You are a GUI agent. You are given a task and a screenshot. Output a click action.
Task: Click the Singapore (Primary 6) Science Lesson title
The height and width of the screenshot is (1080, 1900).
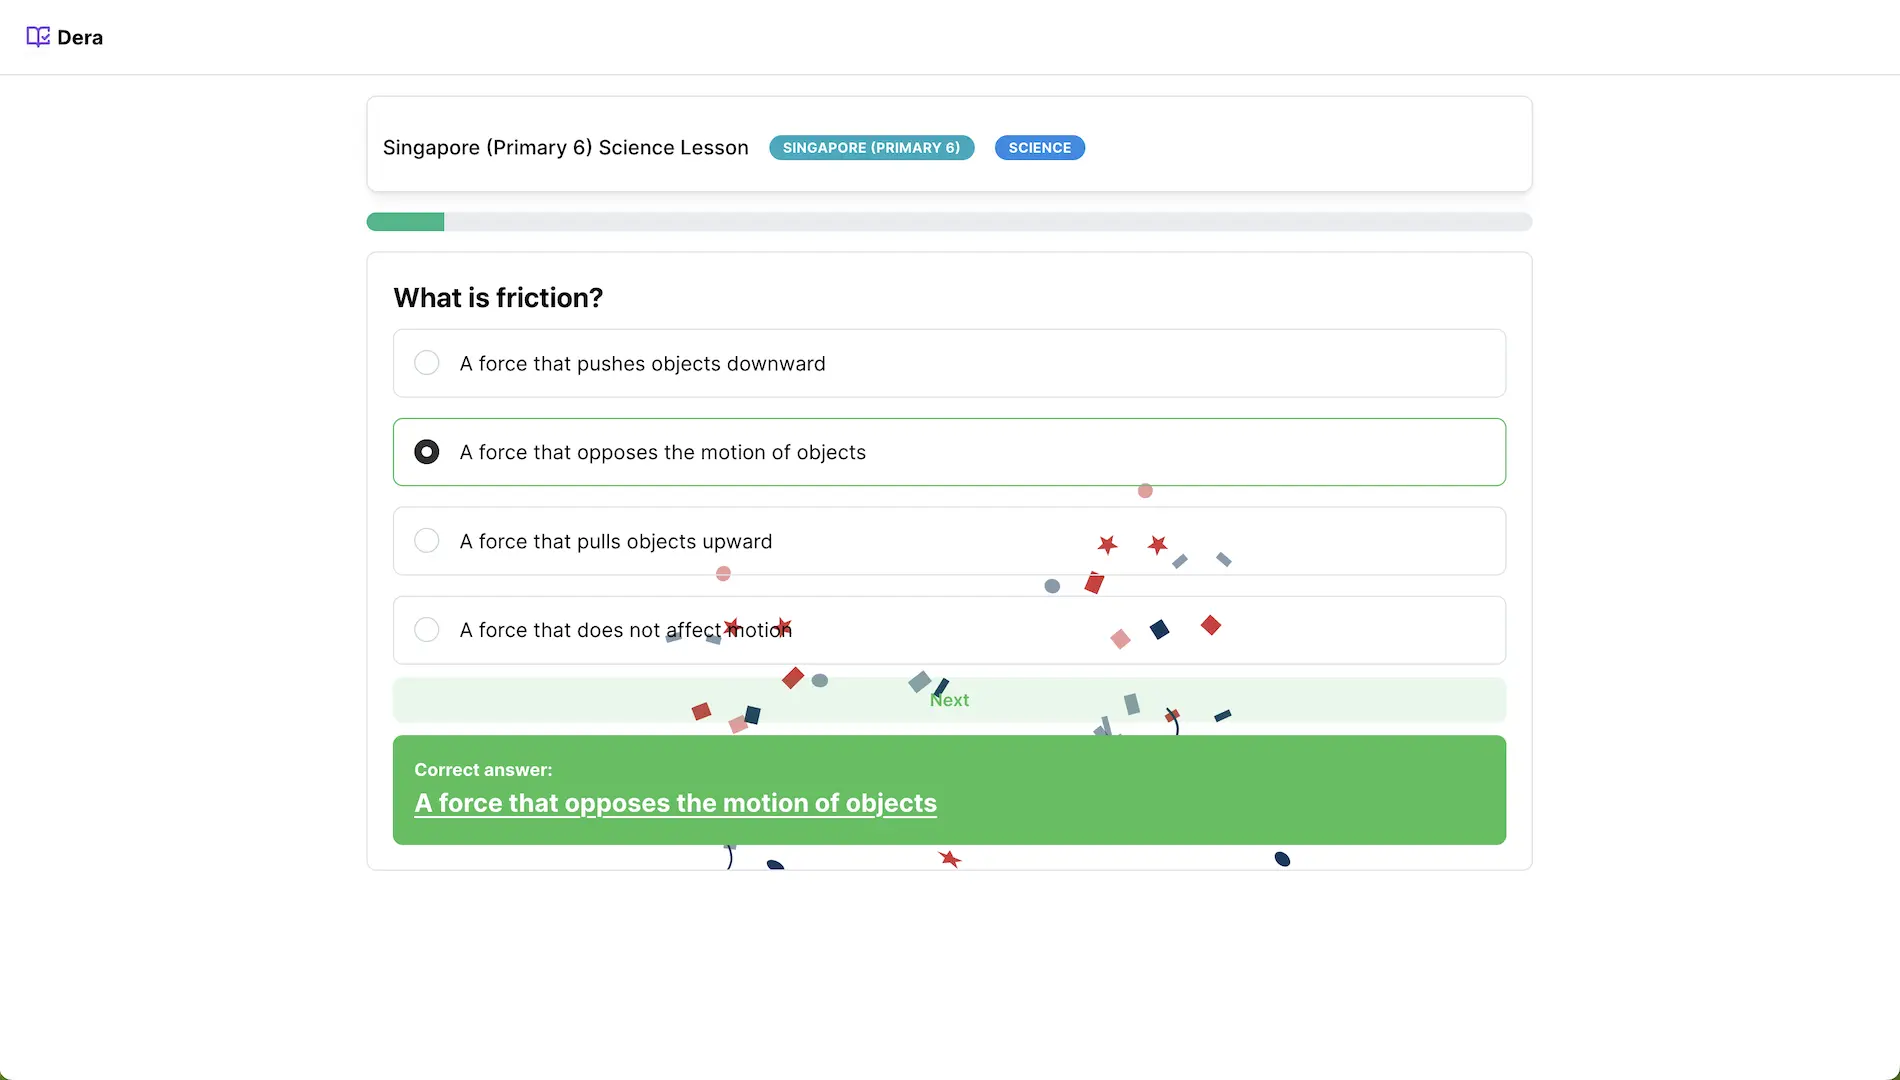565,148
